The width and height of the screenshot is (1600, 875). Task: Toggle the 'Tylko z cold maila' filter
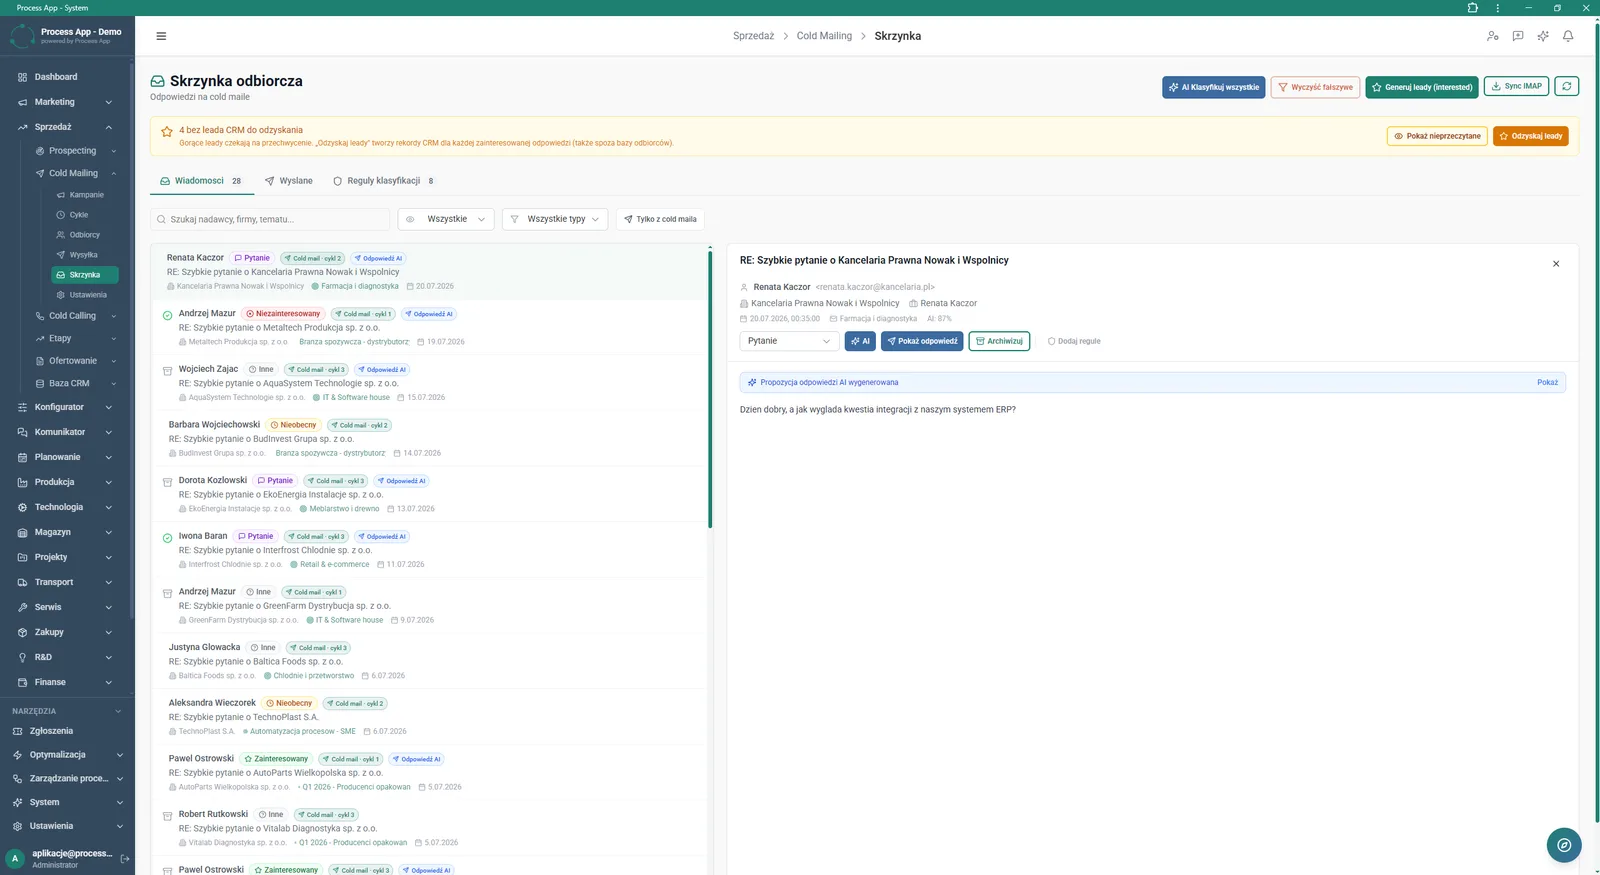click(x=660, y=219)
